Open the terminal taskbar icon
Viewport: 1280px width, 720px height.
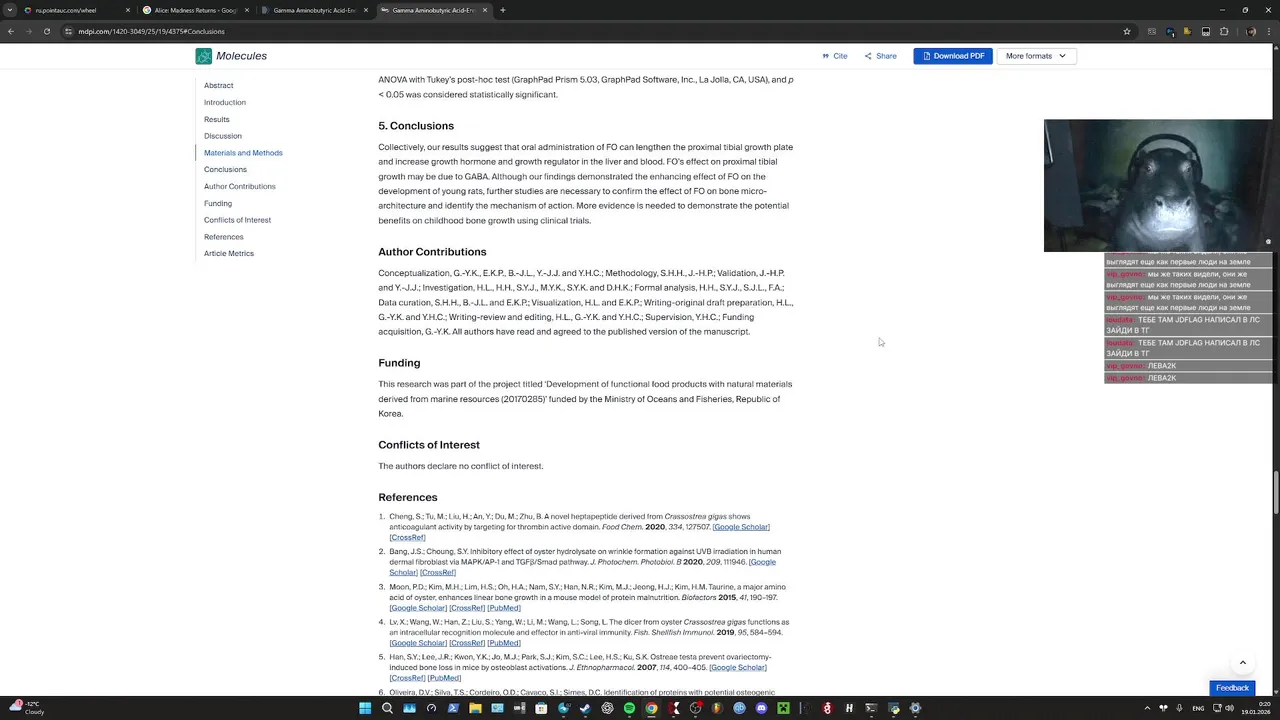coord(871,708)
